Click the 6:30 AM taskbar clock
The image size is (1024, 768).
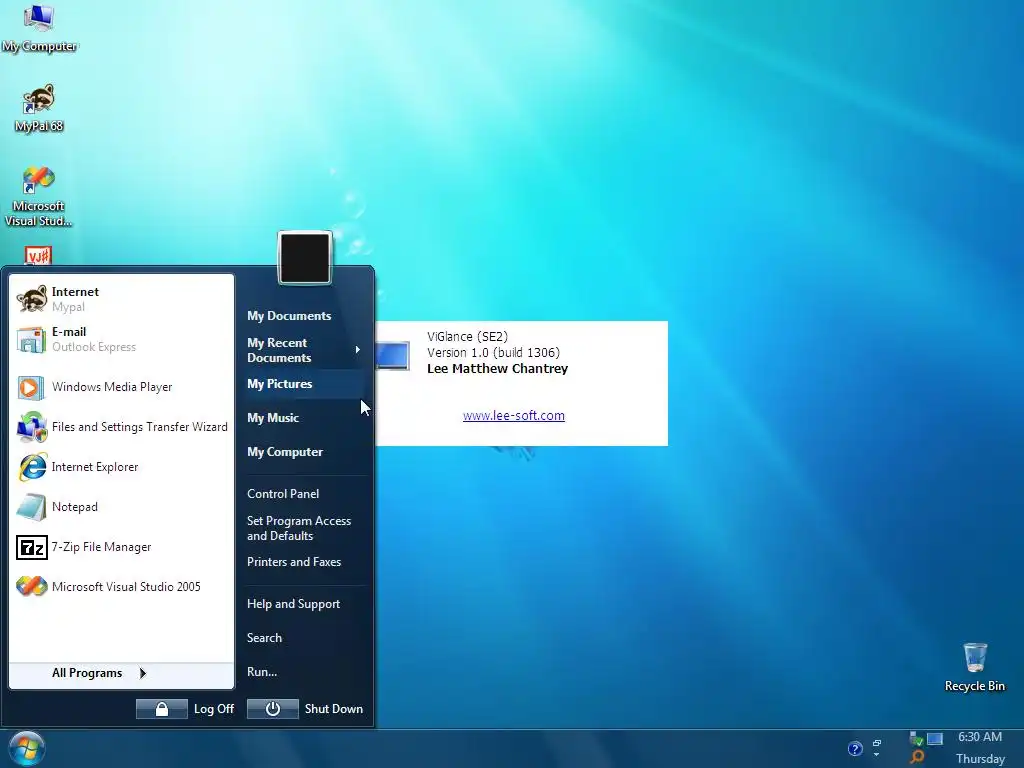click(x=980, y=737)
